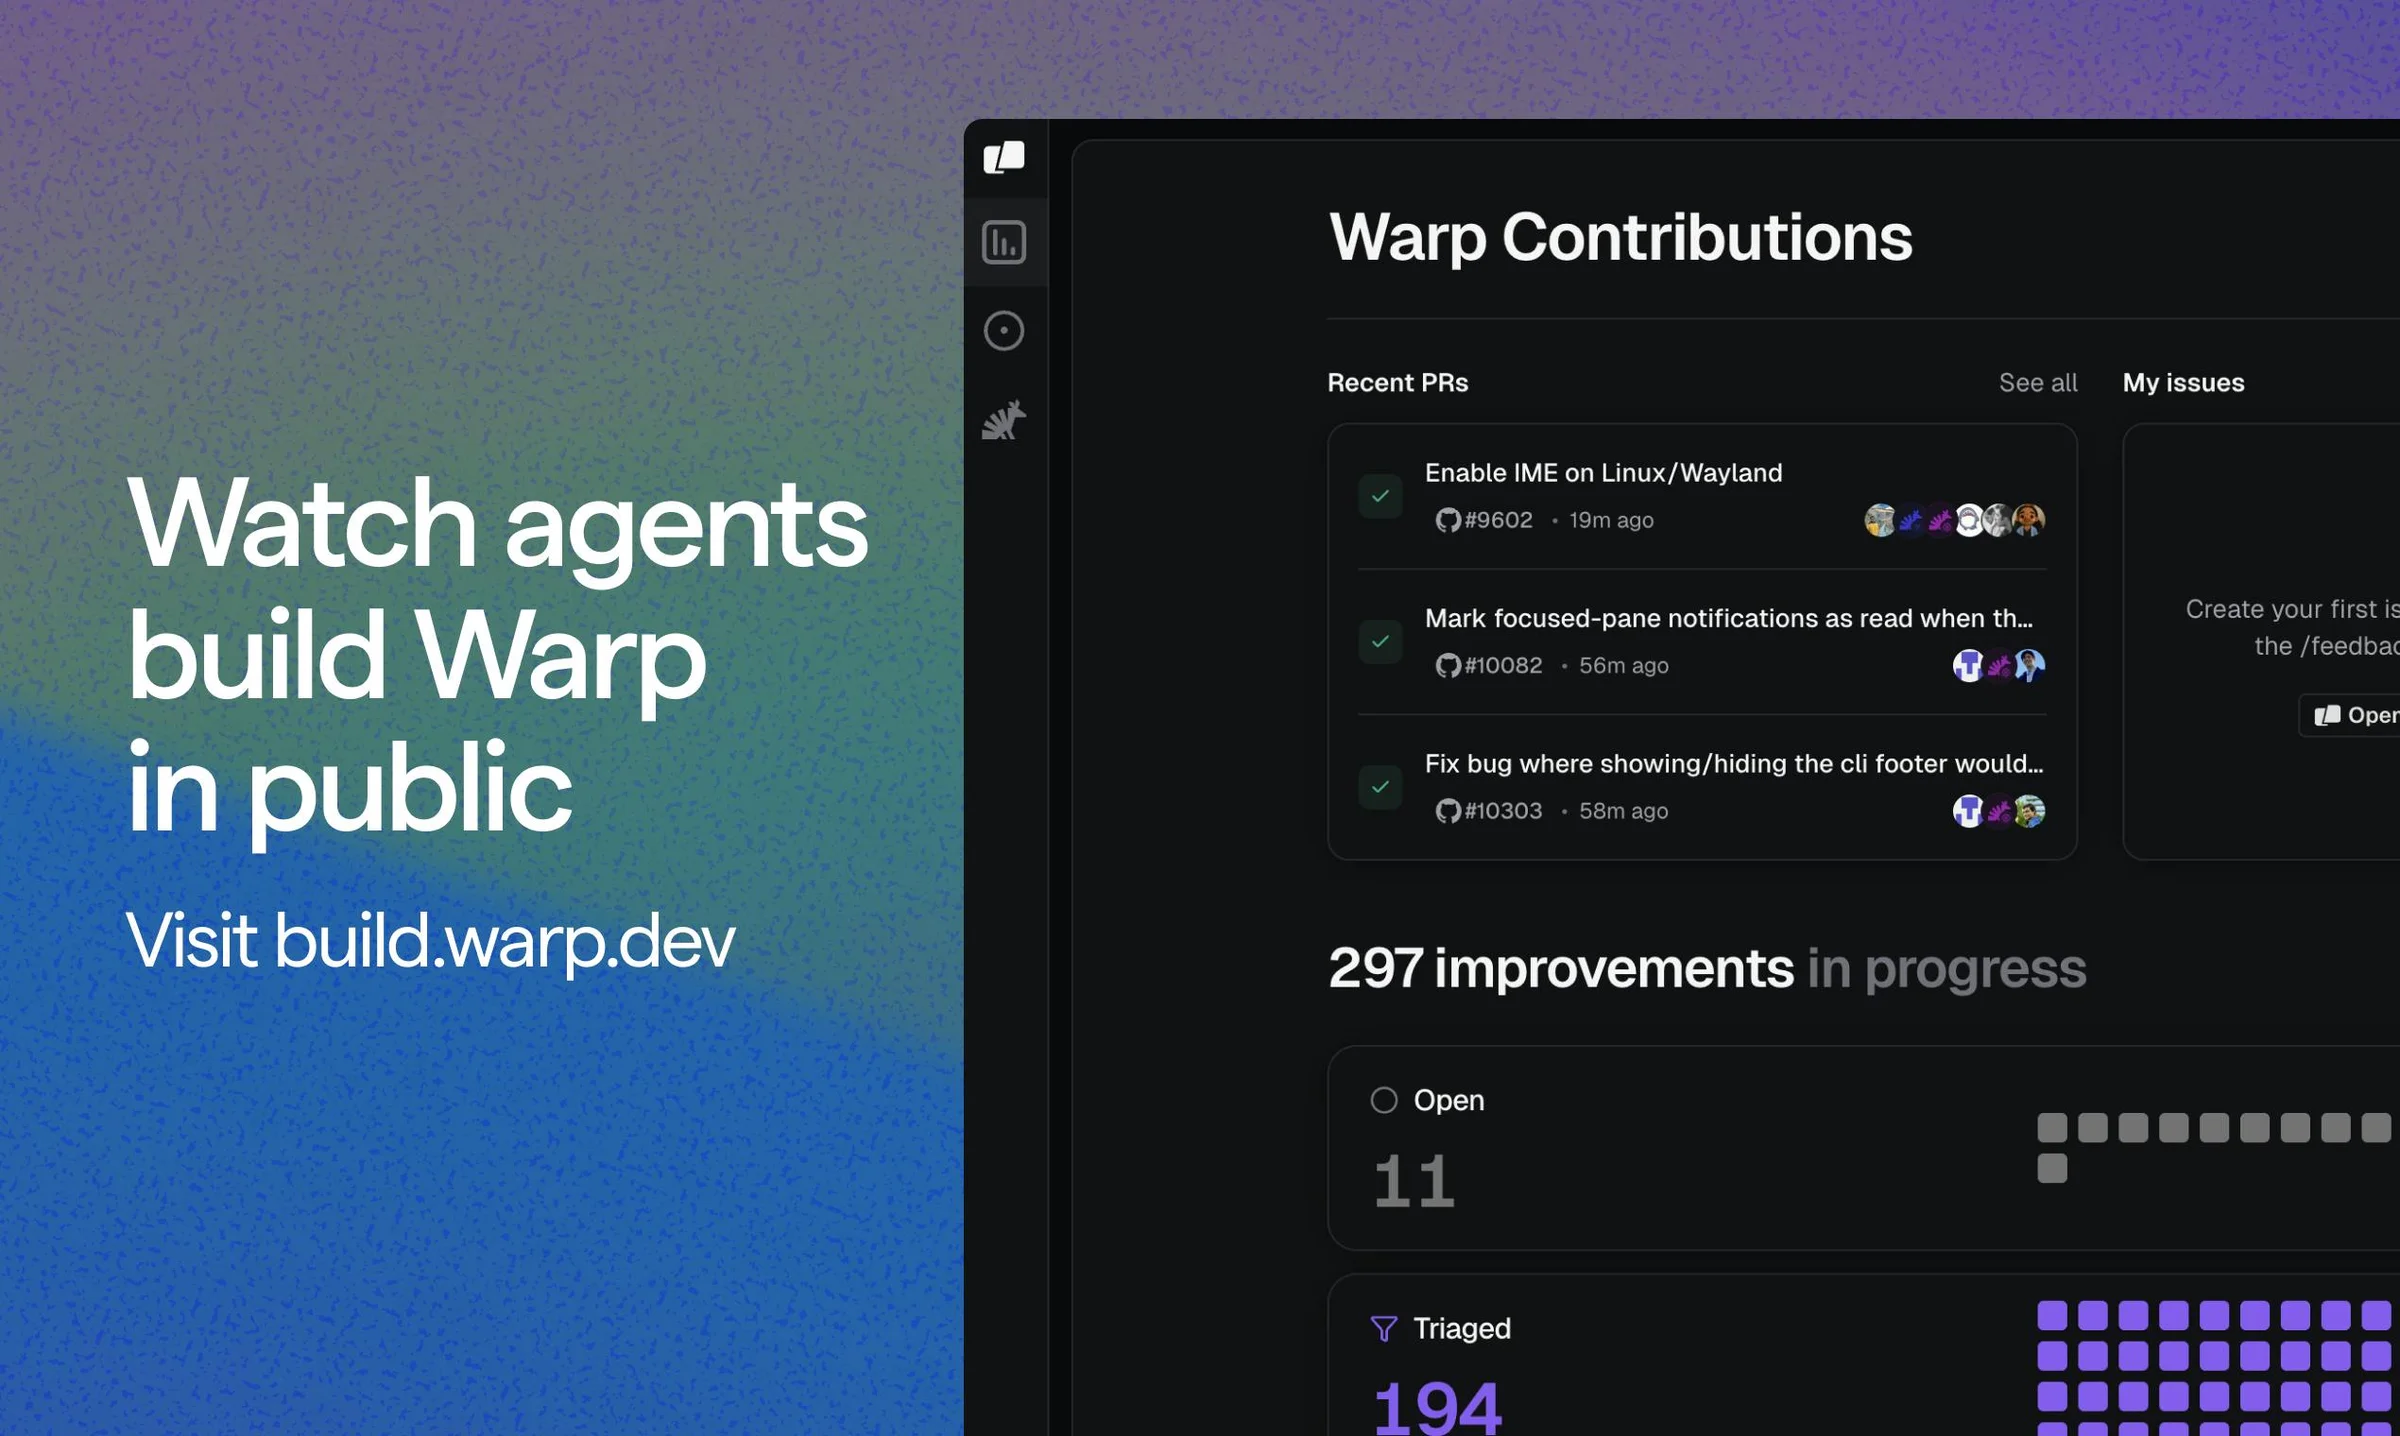Click green check status on PR #9602
The image size is (2400, 1436).
point(1380,496)
